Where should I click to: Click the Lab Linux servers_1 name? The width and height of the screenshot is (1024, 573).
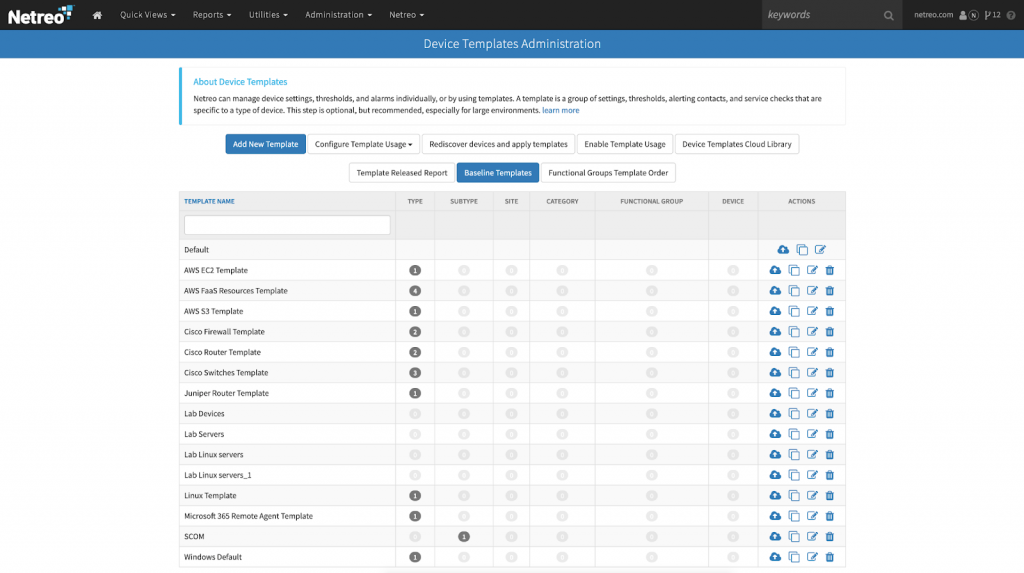[x=217, y=475]
